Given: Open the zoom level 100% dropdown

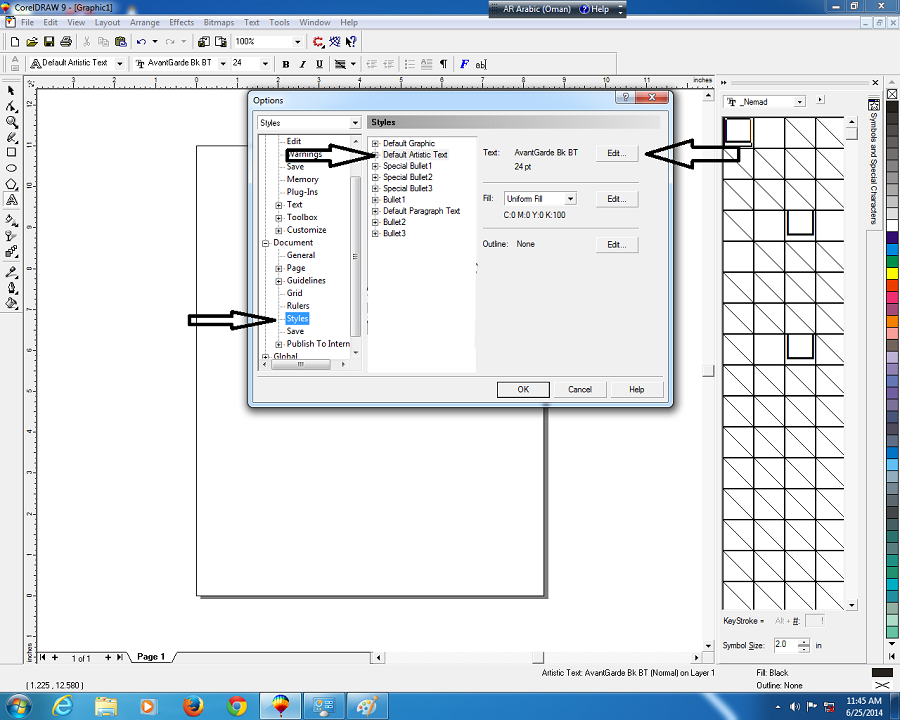Looking at the screenshot, I should click(297, 41).
